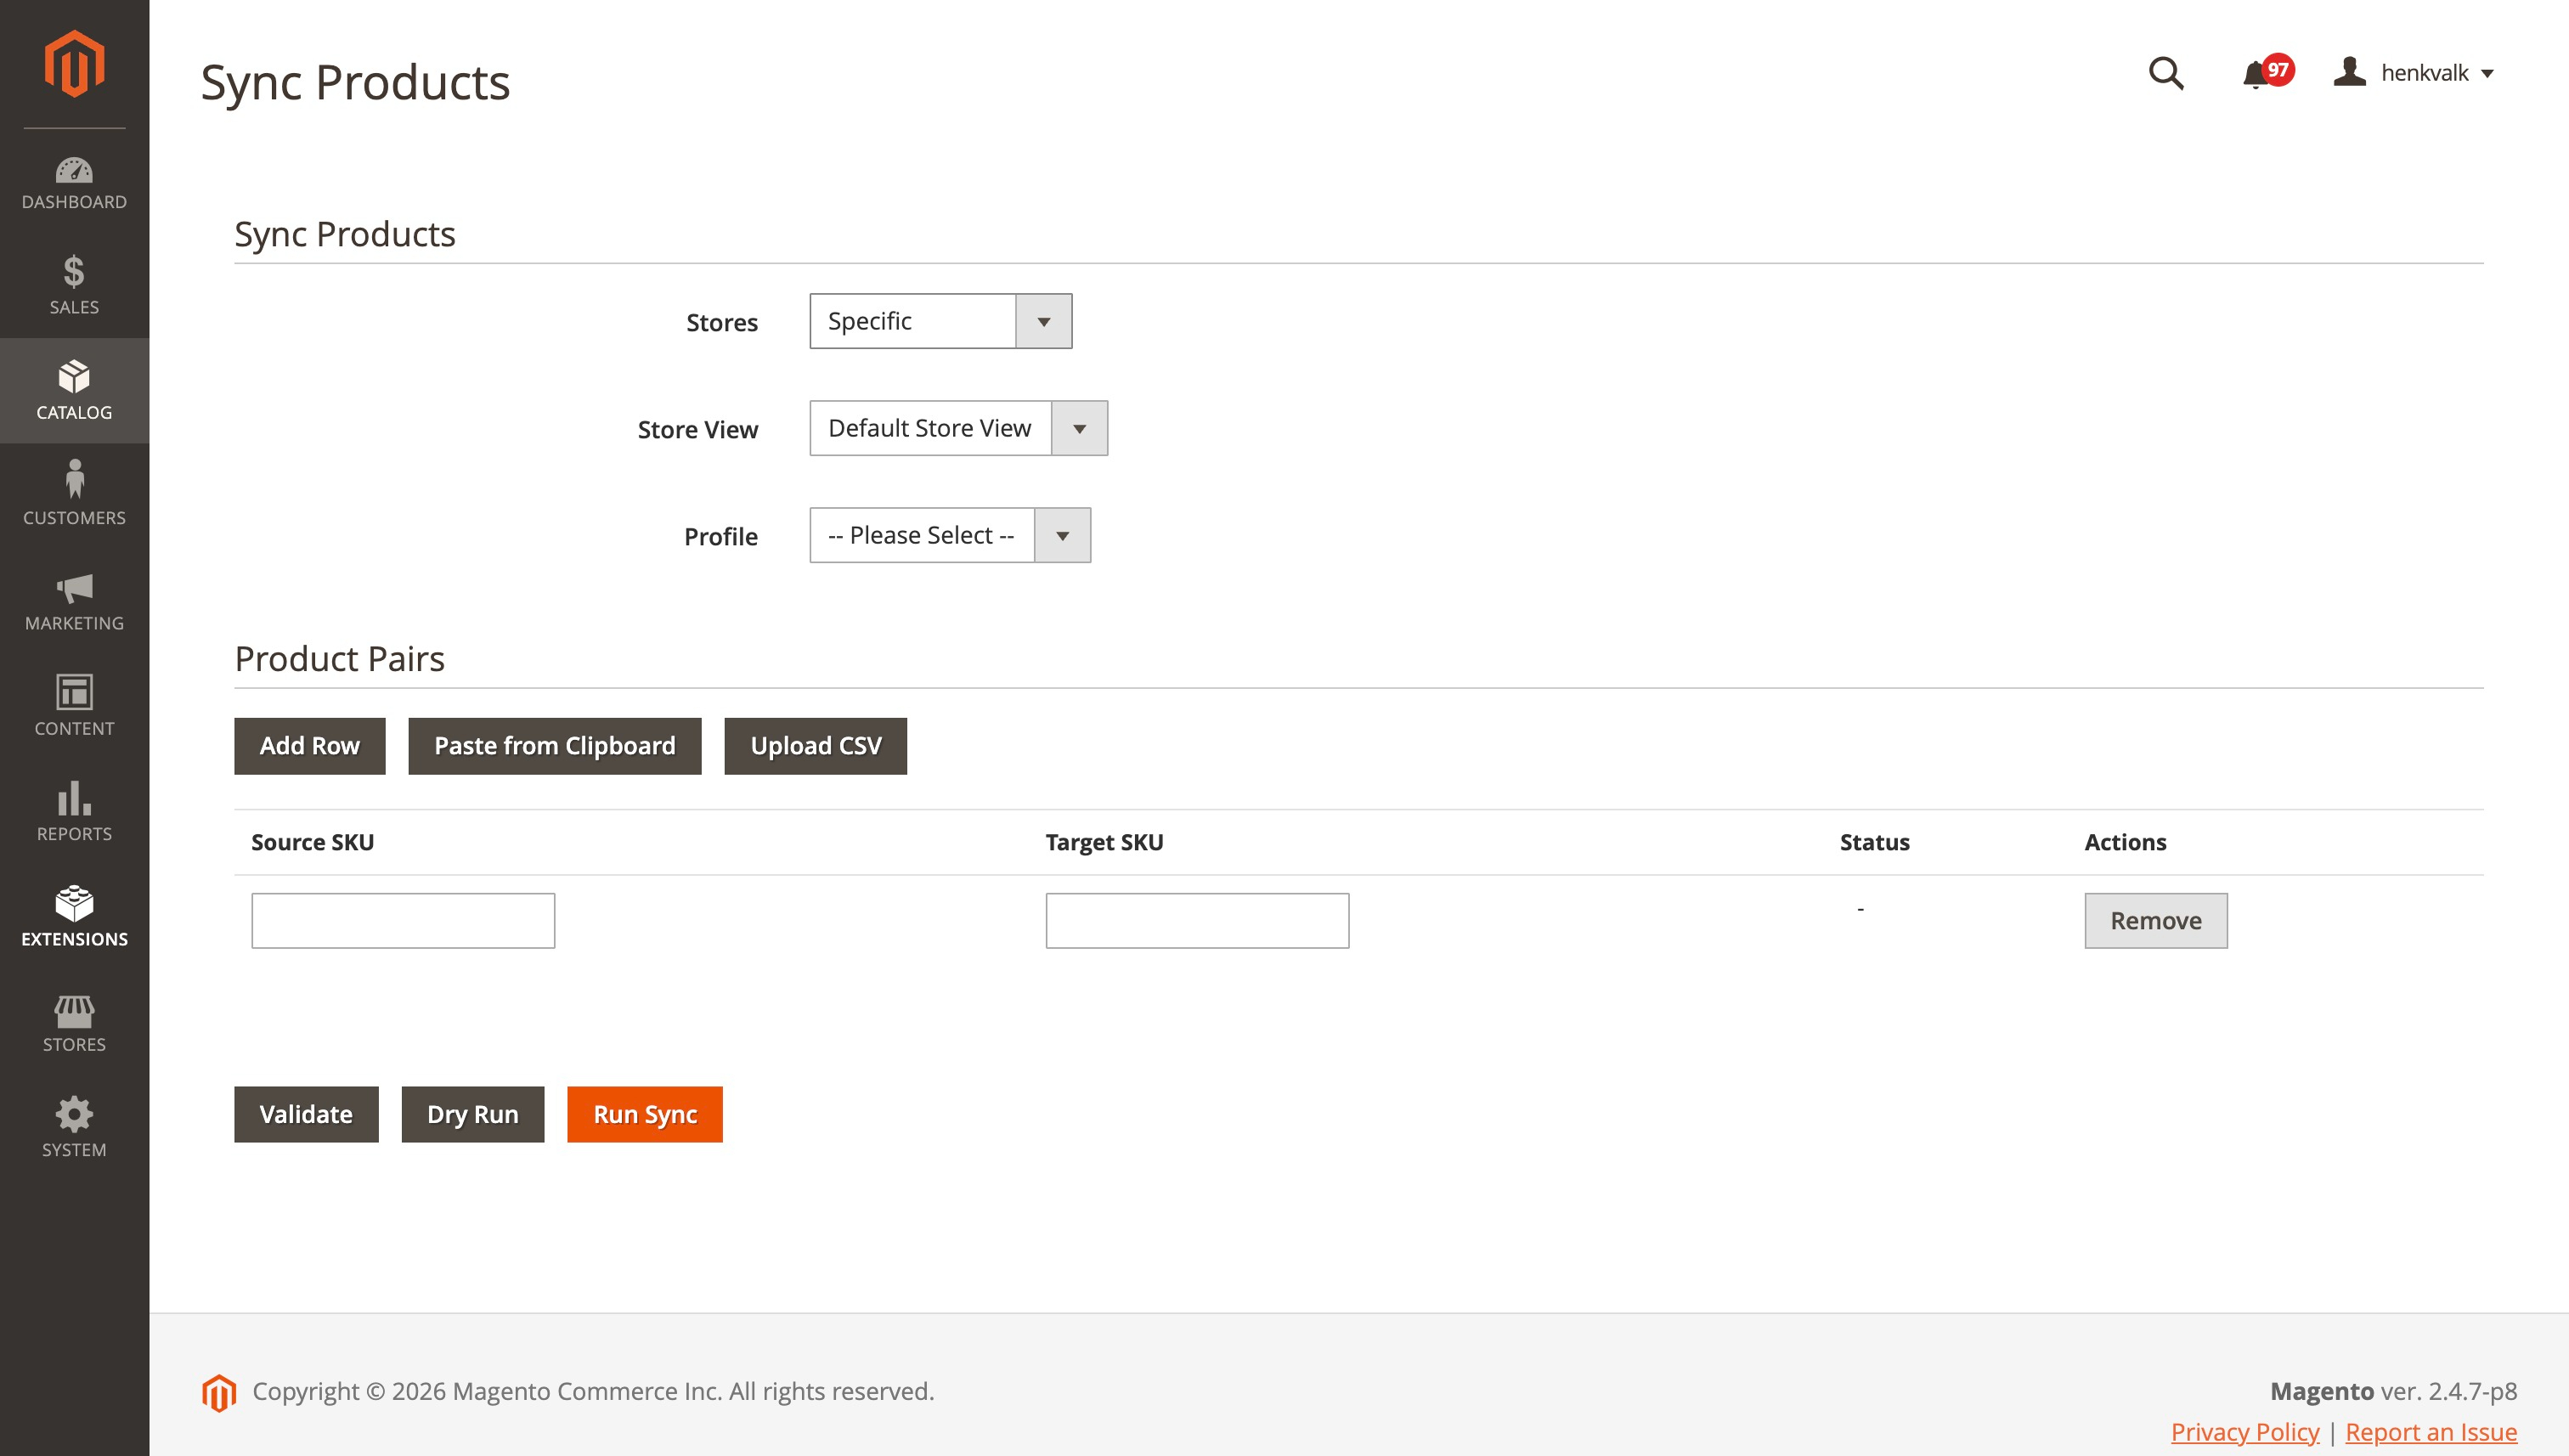Click the System gear icon
2569x1456 pixels.
coord(73,1120)
